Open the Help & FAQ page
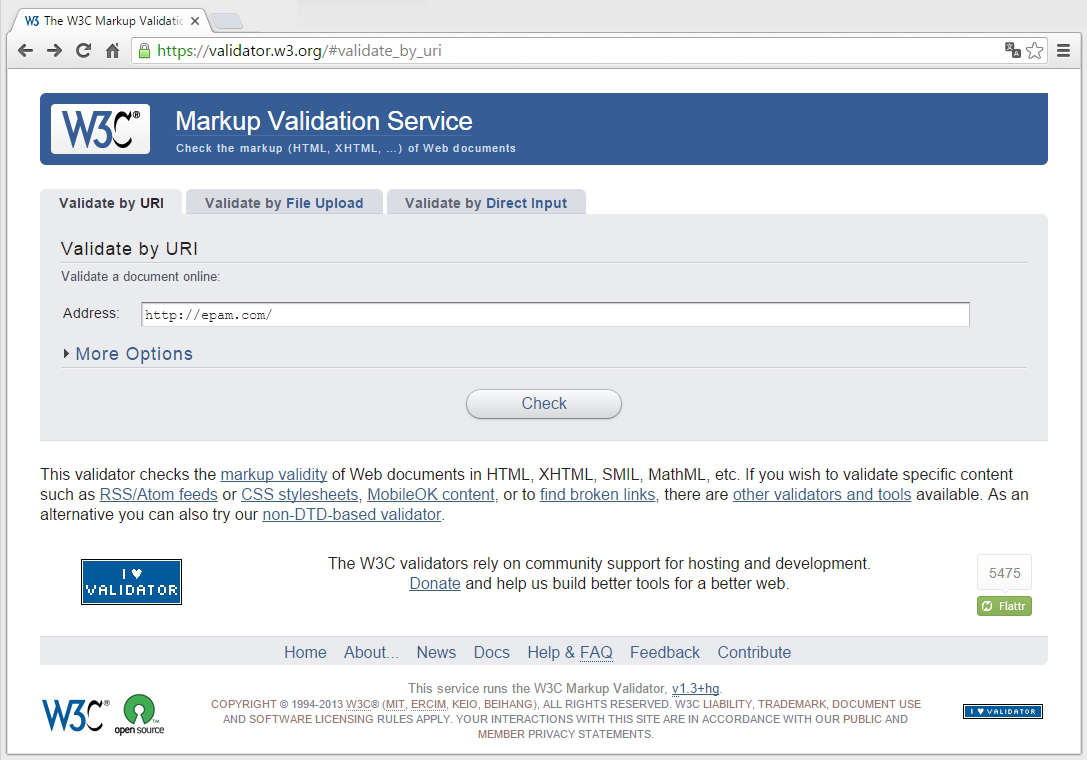Screen dimensions: 1087x760 [x=569, y=652]
